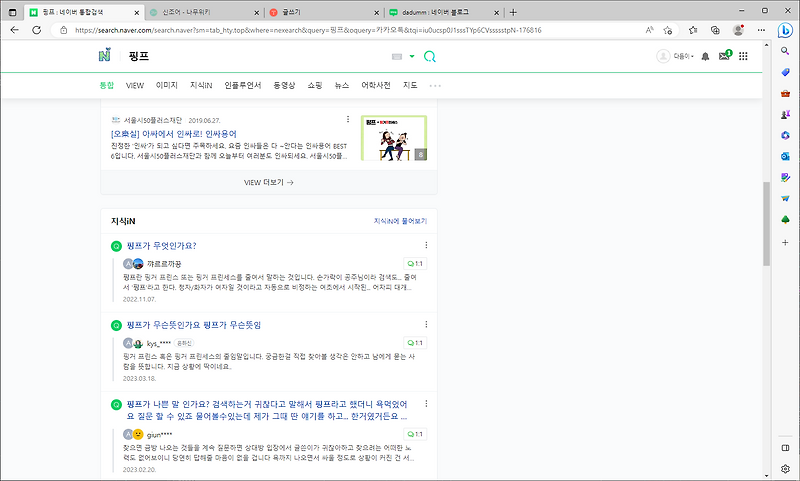Image resolution: width=800 pixels, height=481 pixels.
Task: Open the browser profile avatar
Action: click(x=738, y=30)
